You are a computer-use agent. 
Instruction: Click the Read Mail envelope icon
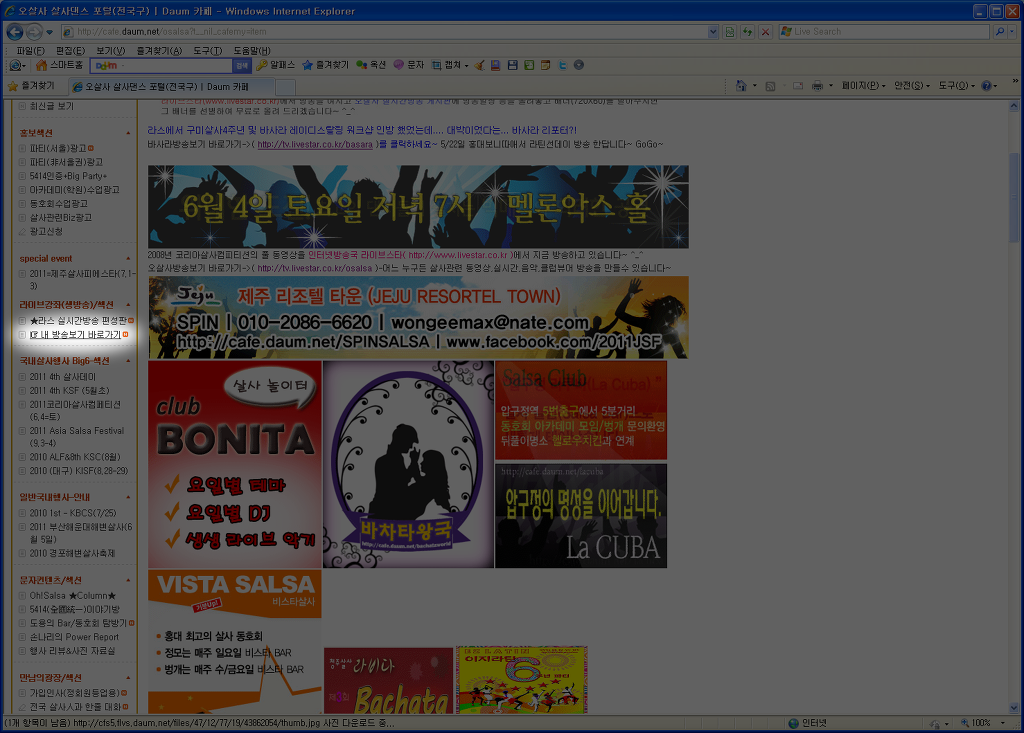797,86
